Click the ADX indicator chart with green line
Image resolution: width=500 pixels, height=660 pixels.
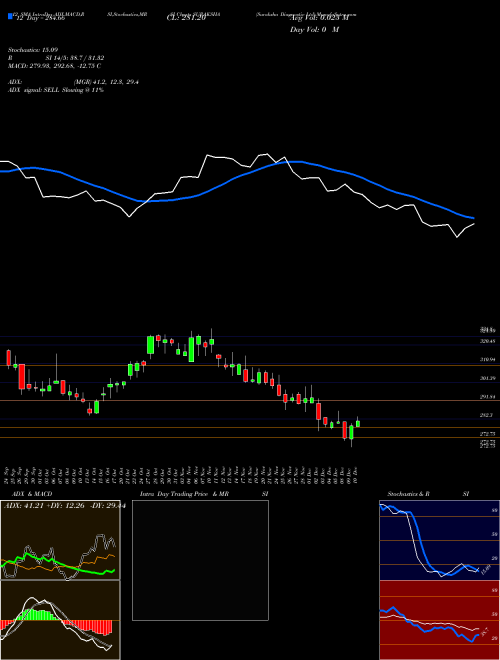[x=60, y=540]
